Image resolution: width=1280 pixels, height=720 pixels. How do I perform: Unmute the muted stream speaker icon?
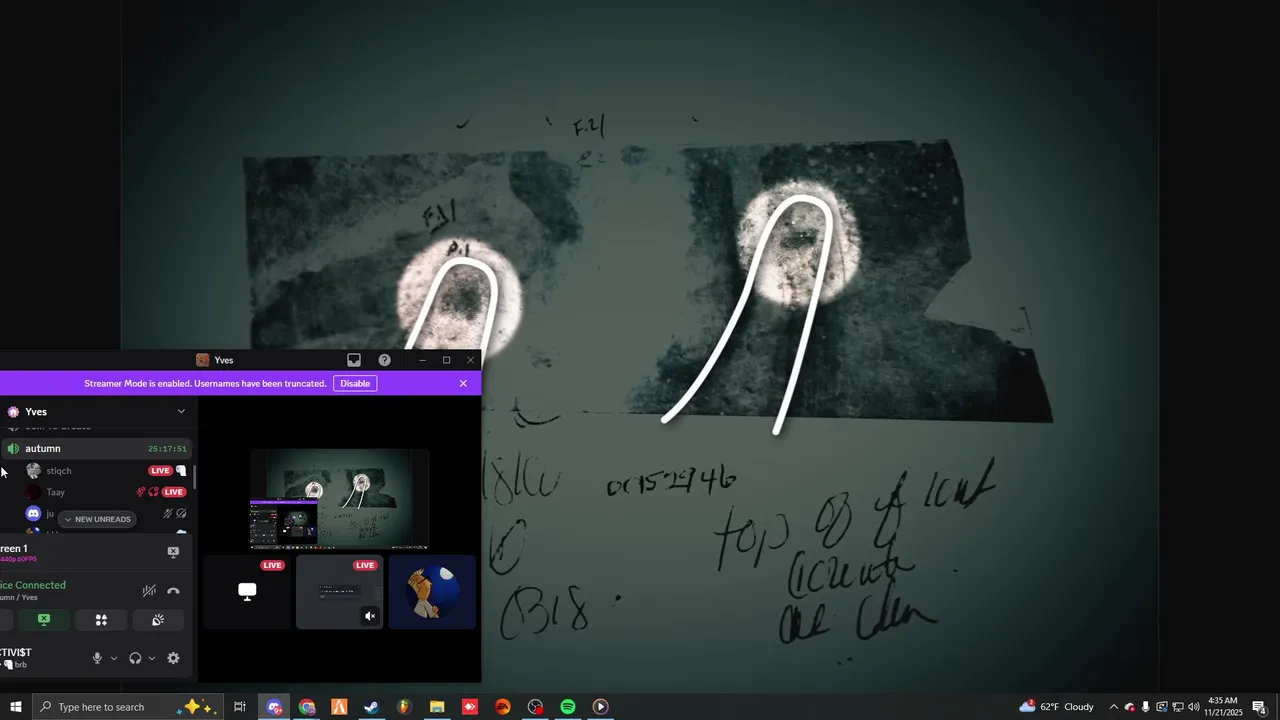coord(370,616)
